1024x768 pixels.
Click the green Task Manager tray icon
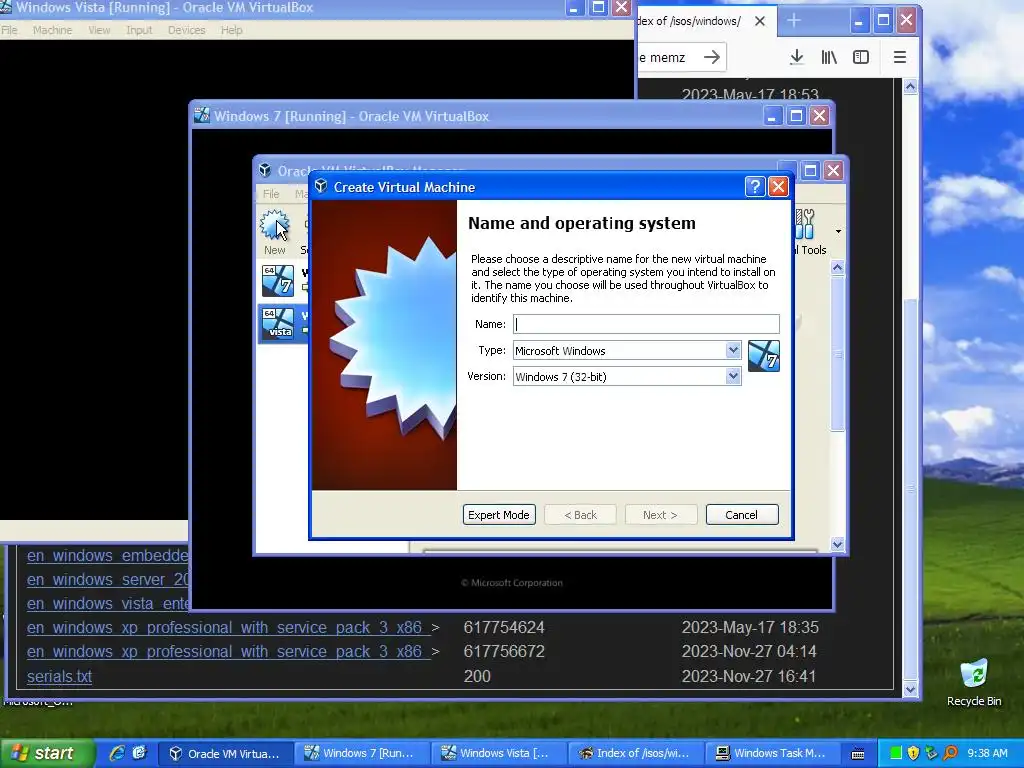896,754
